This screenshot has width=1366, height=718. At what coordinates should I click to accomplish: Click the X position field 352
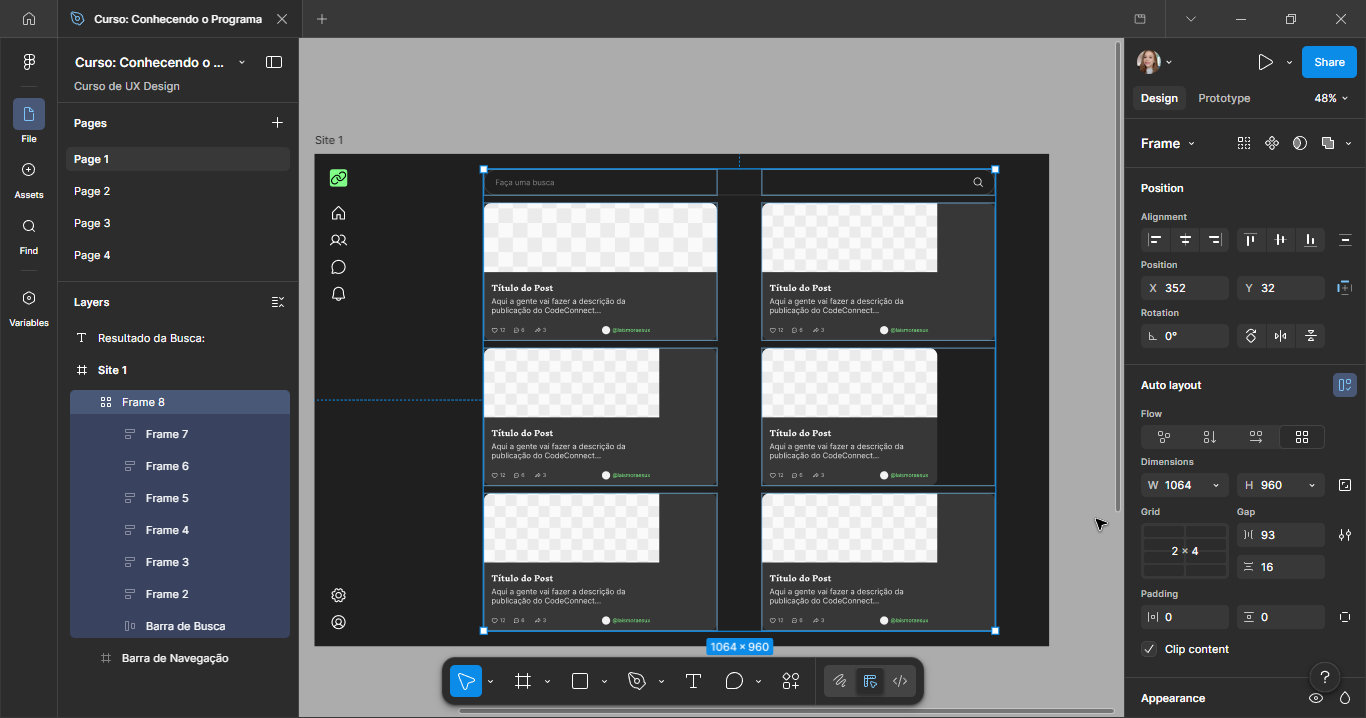tap(1185, 288)
